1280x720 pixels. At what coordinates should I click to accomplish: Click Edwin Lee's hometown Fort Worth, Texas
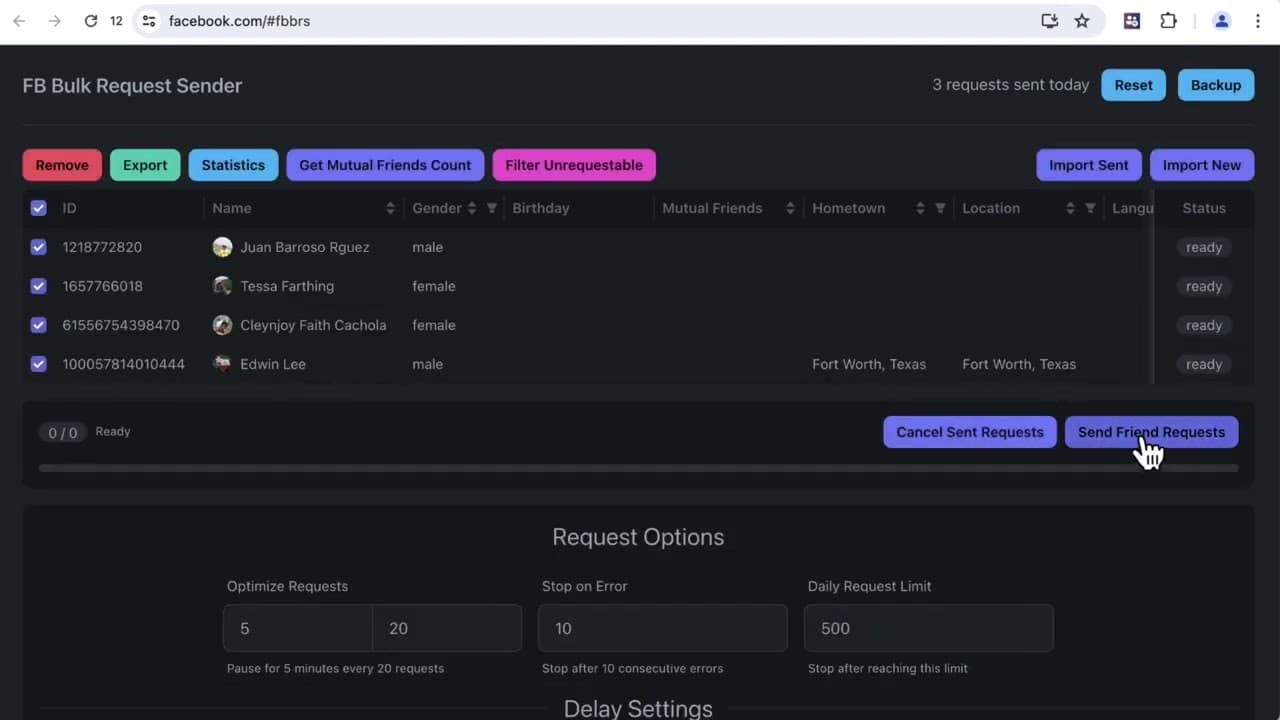(869, 364)
